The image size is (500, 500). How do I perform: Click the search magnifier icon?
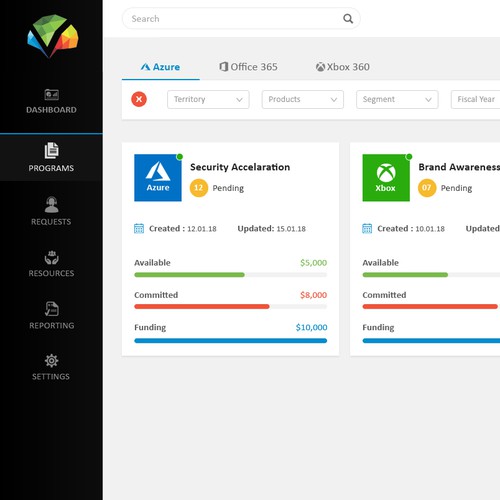pos(348,19)
